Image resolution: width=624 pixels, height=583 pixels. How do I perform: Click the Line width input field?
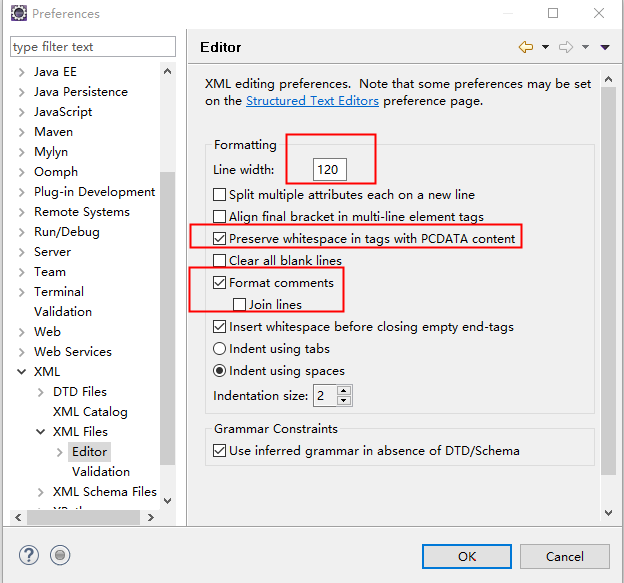[x=328, y=170]
